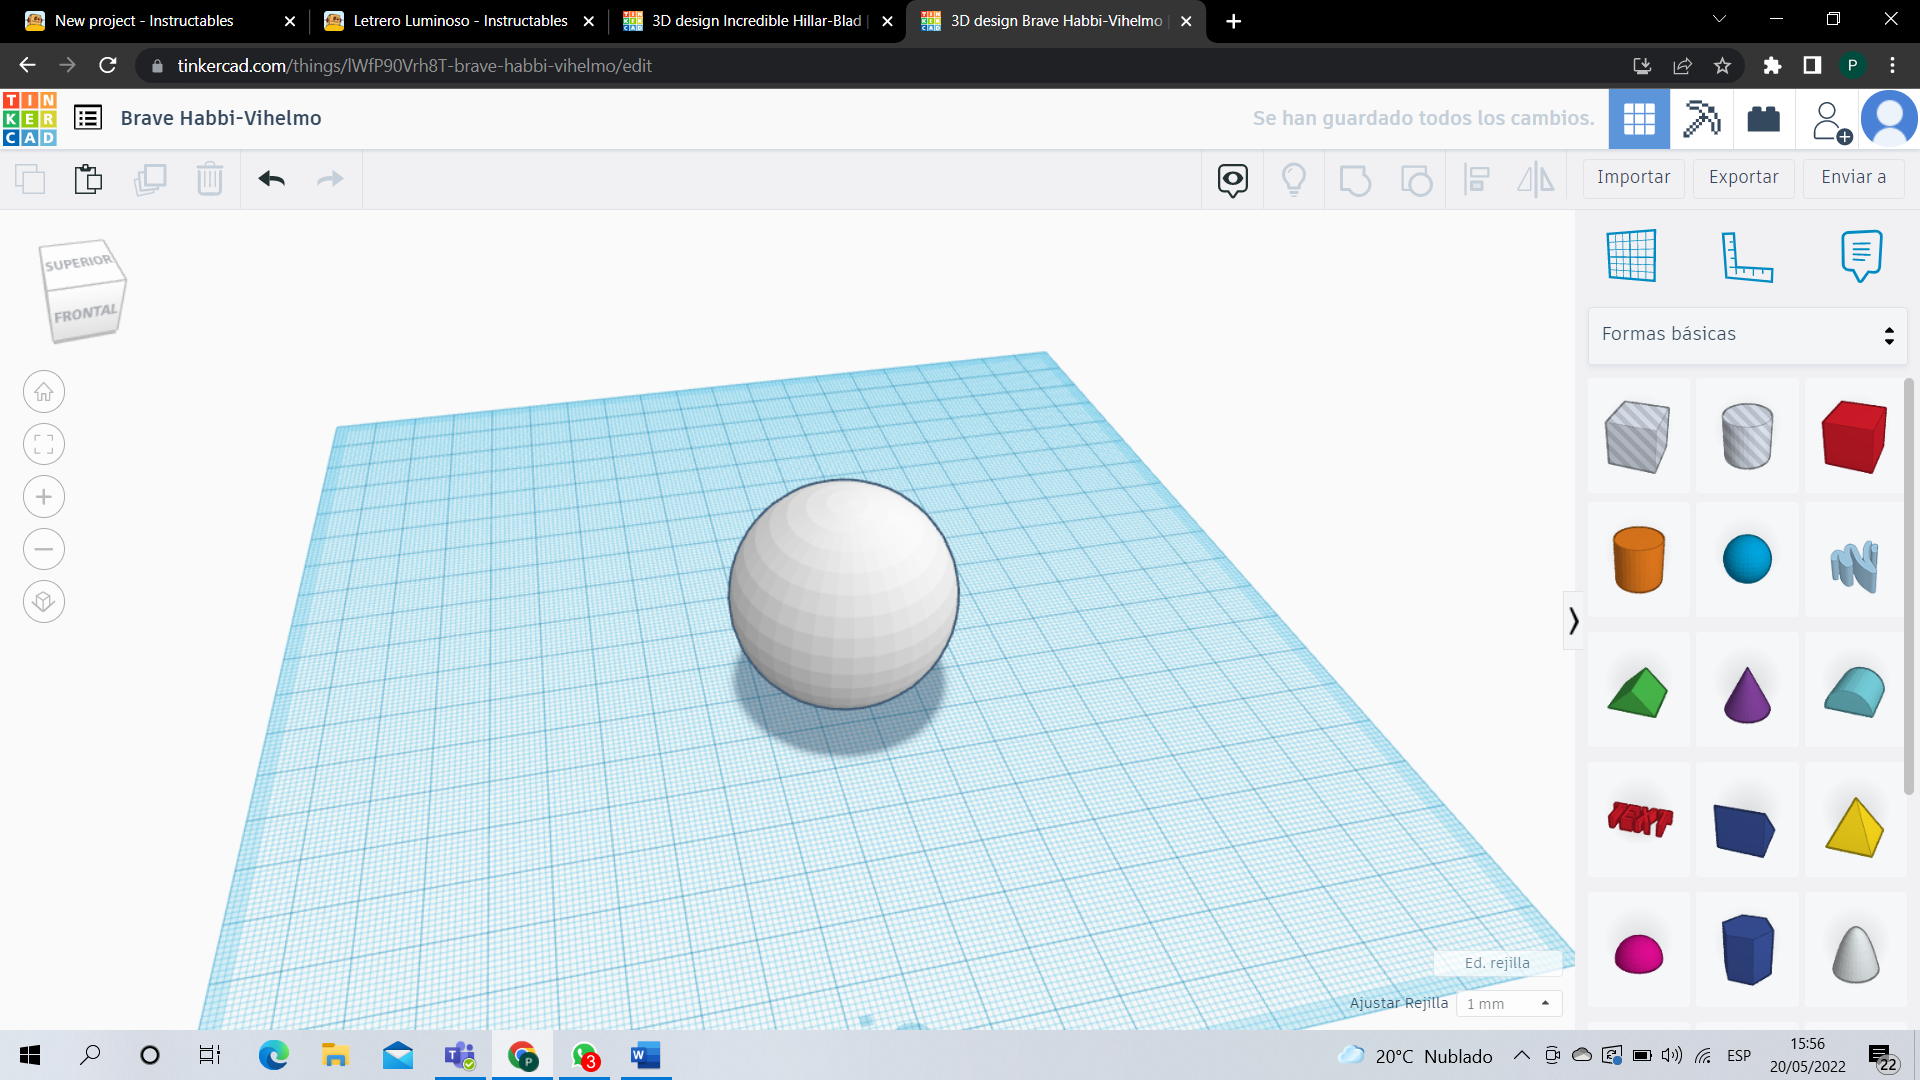Open the Ruler tool

click(x=1746, y=256)
